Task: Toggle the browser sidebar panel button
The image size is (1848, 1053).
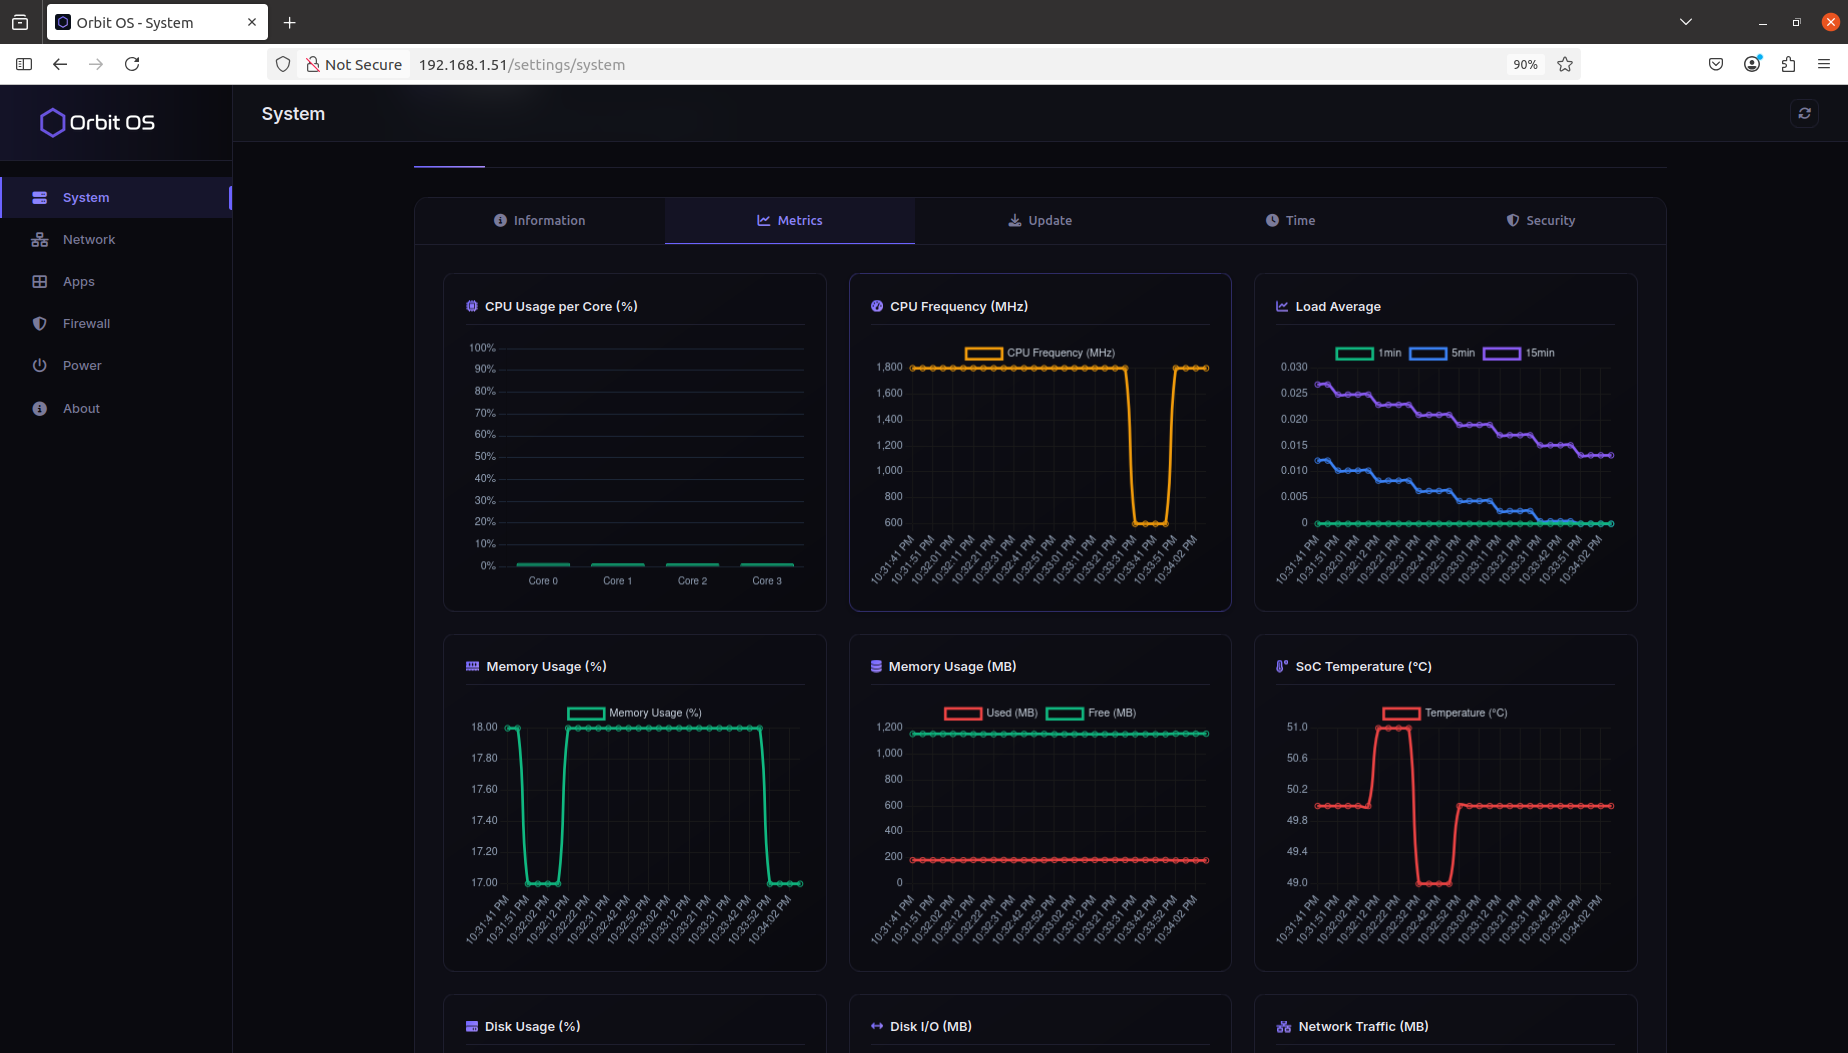Action: [24, 64]
